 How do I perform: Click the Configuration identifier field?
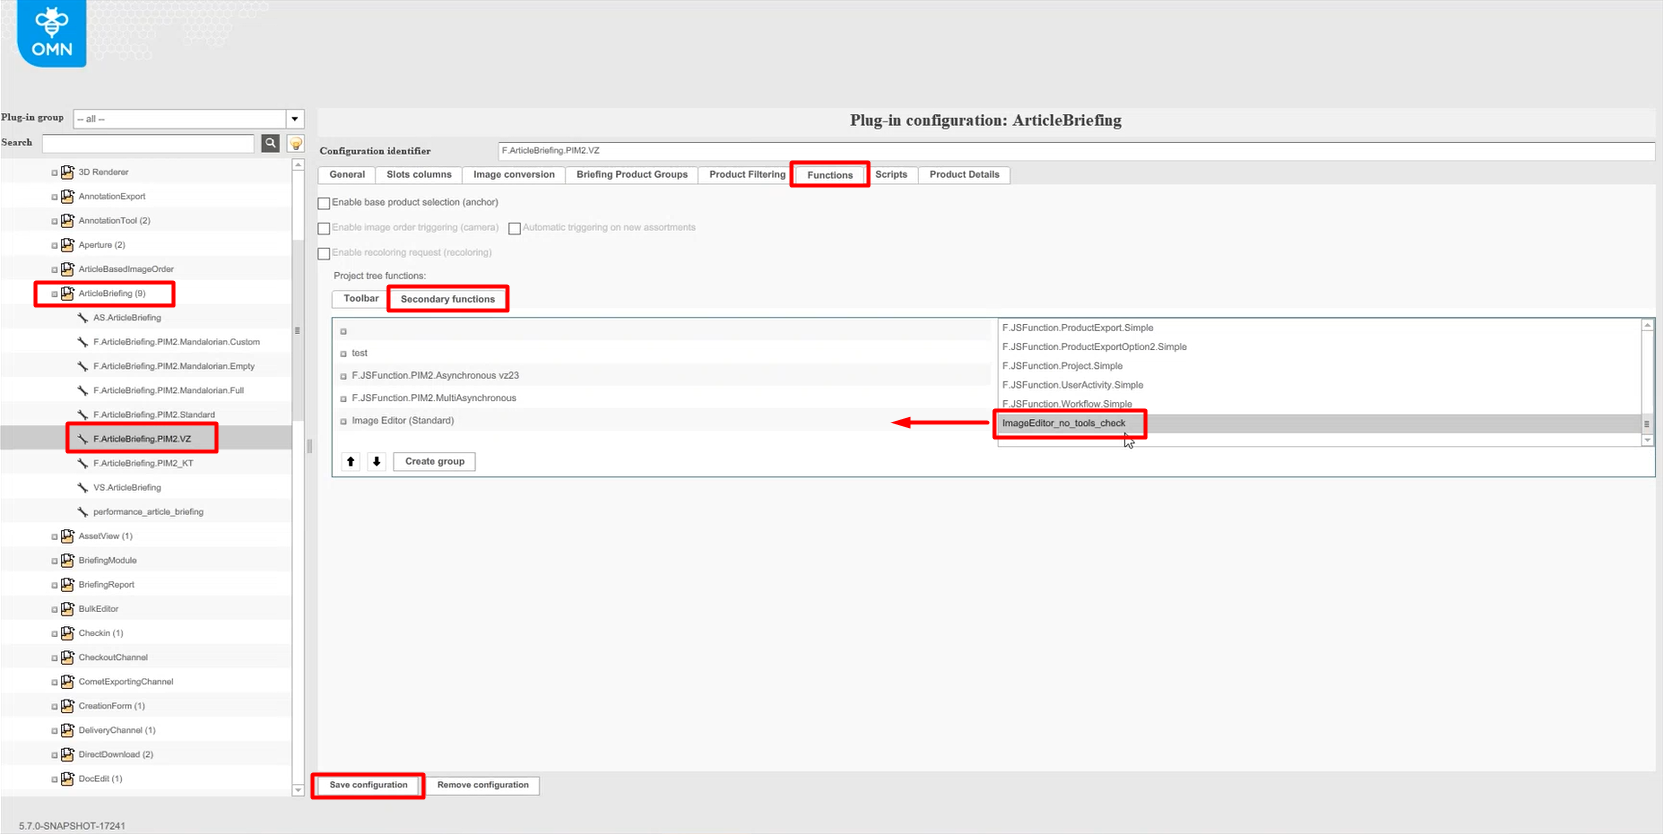tap(1076, 151)
